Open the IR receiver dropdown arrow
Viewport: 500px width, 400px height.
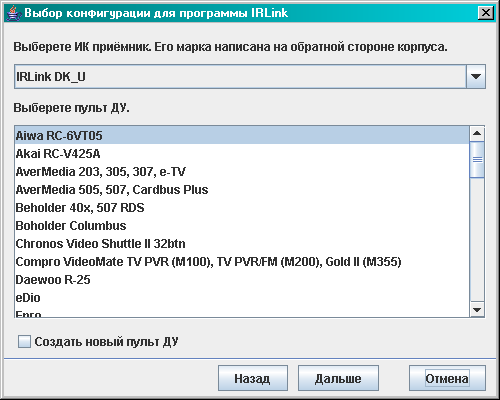click(x=476, y=77)
